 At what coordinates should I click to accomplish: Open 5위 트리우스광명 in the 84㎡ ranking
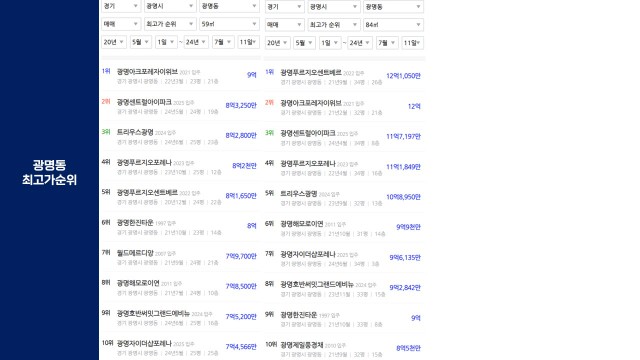pos(344,198)
